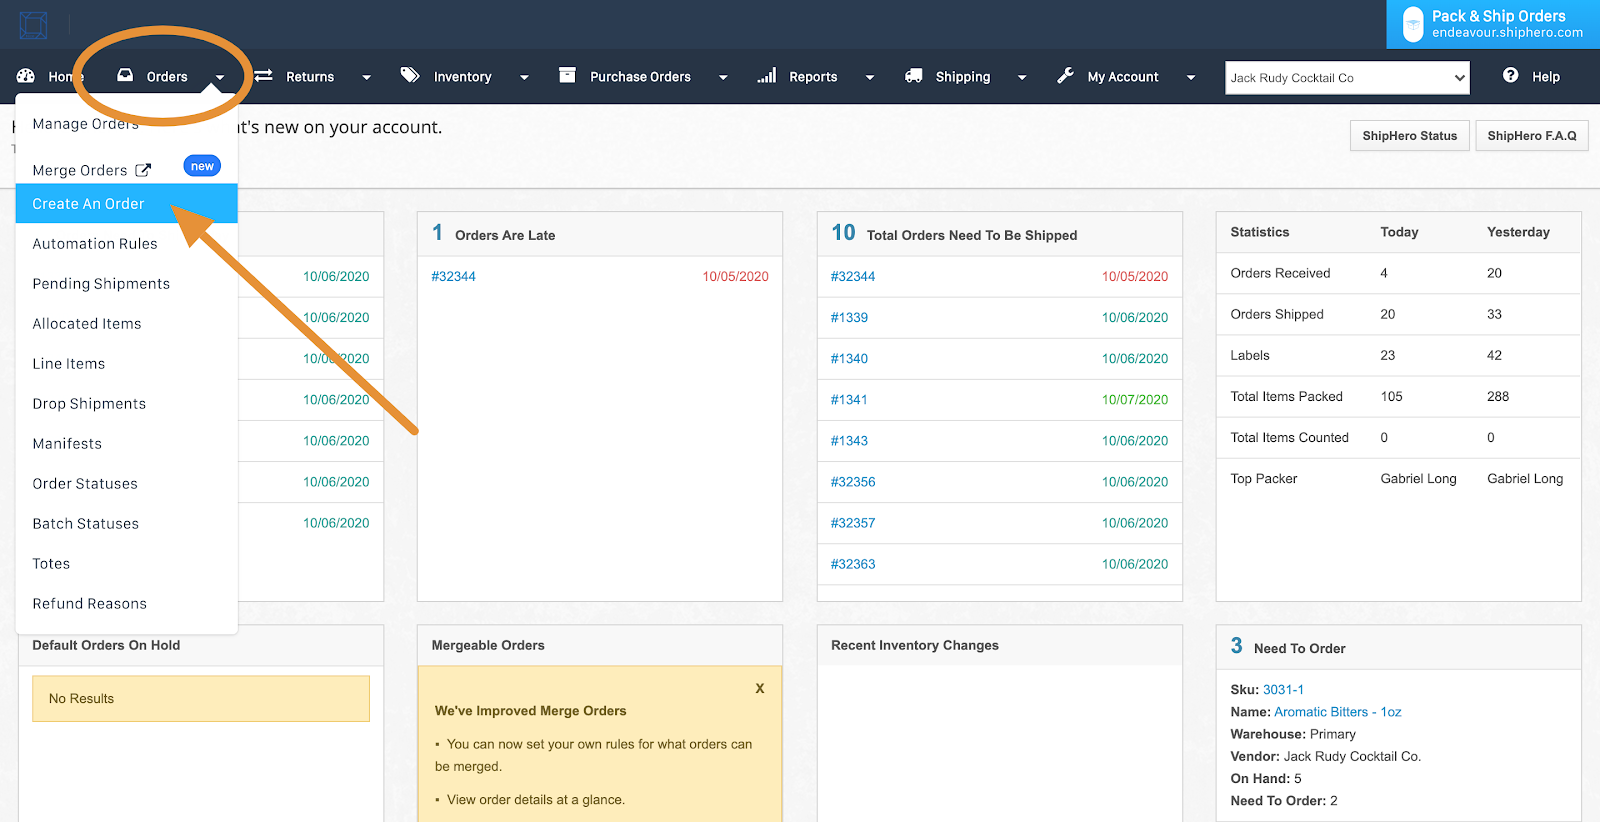
Task: Expand the Inventory dropdown caret
Action: point(524,77)
